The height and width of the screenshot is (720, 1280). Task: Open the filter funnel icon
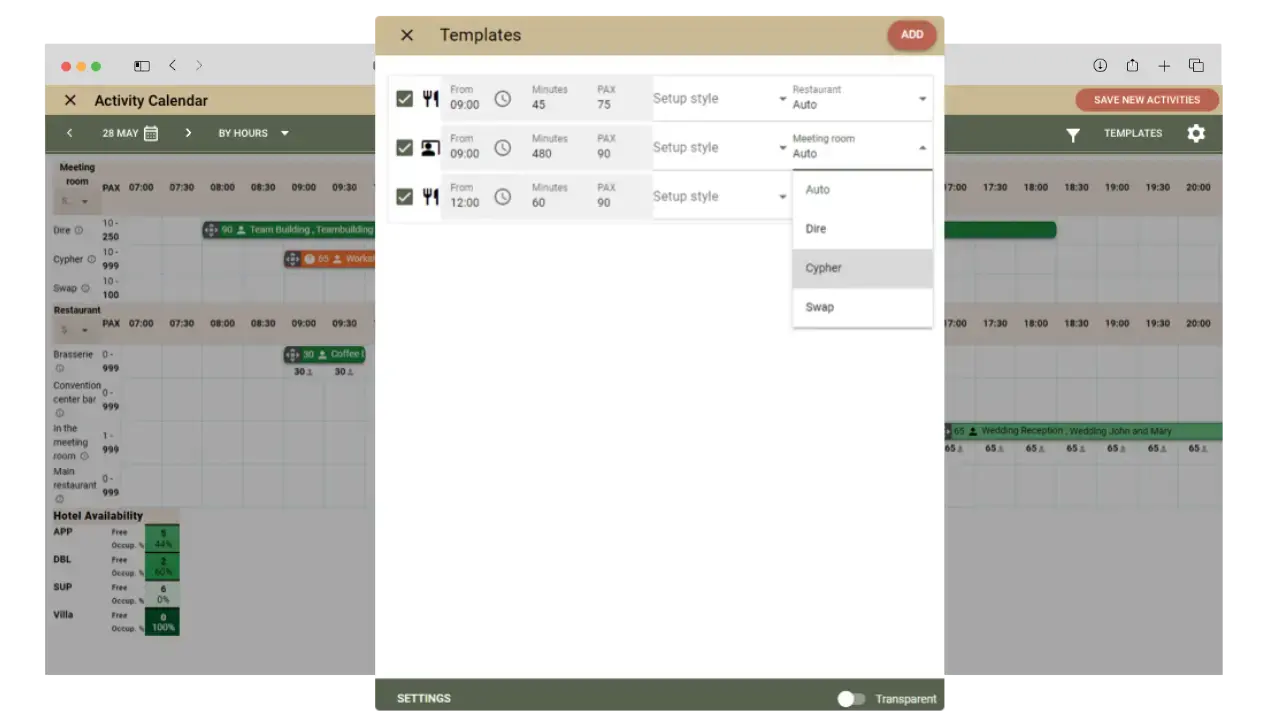[x=1072, y=134]
